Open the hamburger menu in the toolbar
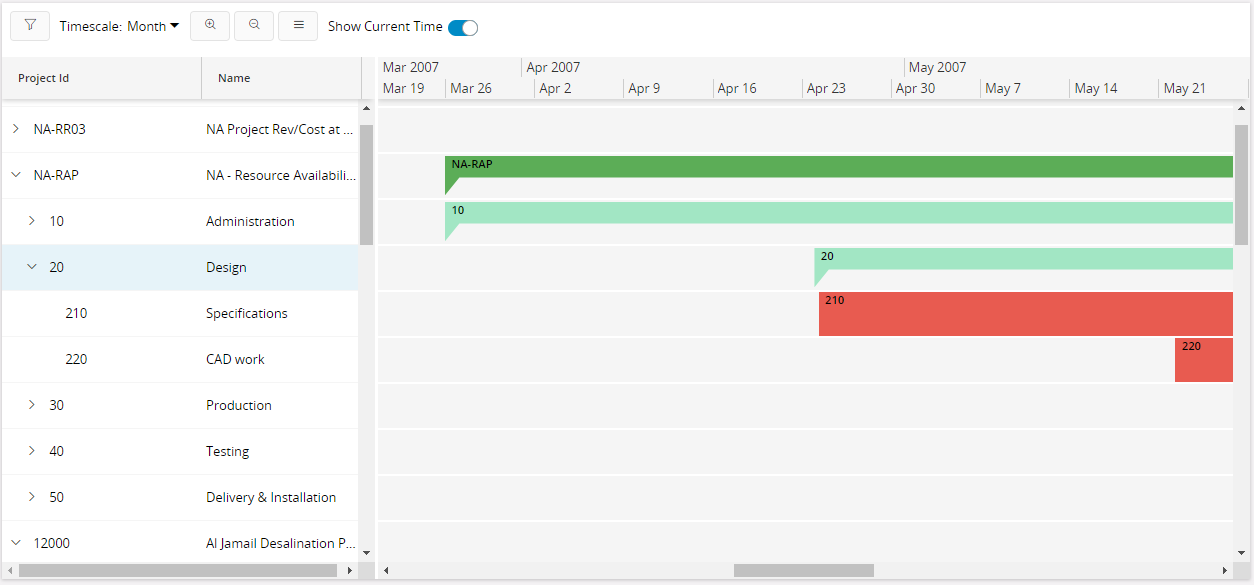Screen dimensions: 1254x585 pos(298,26)
